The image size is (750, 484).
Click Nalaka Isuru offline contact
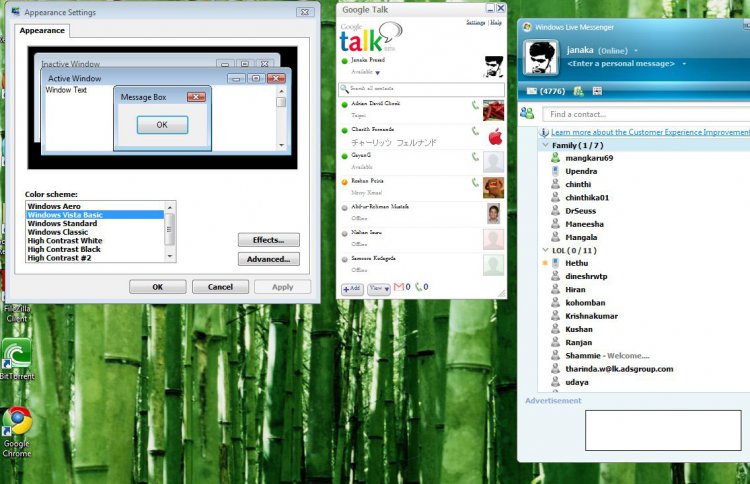(x=421, y=238)
